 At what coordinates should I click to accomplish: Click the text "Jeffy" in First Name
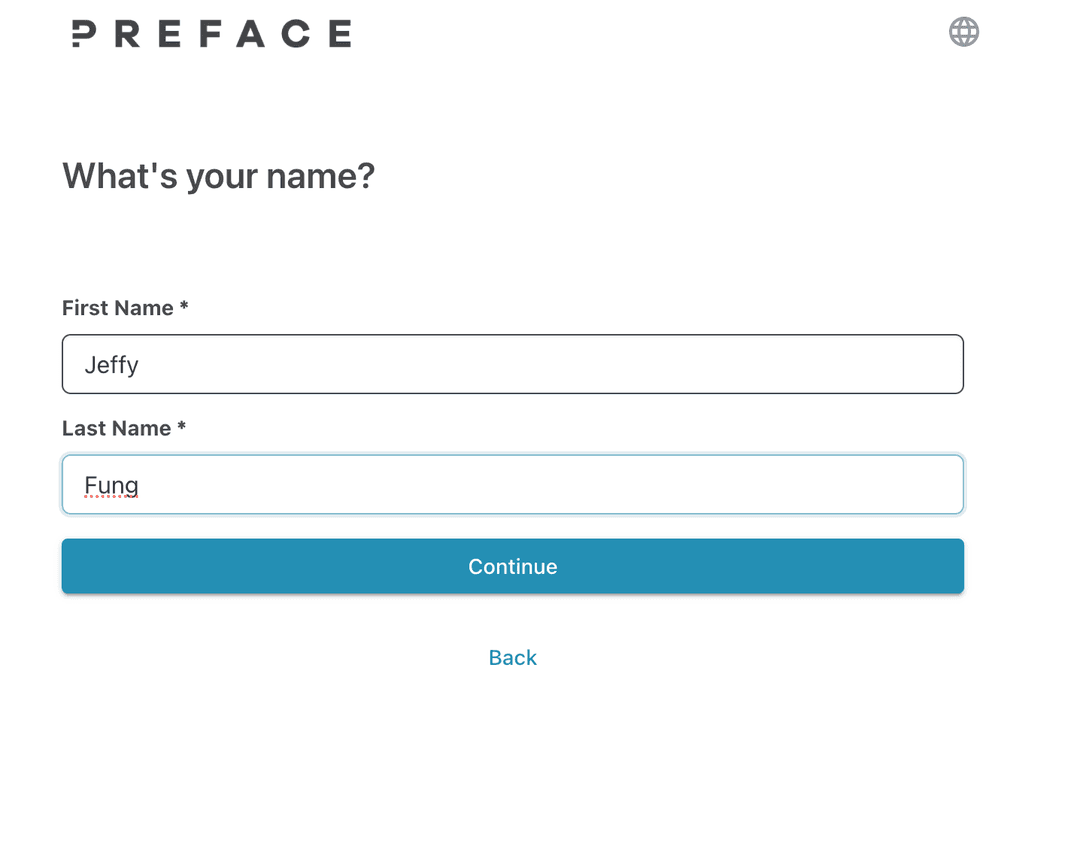click(111, 365)
